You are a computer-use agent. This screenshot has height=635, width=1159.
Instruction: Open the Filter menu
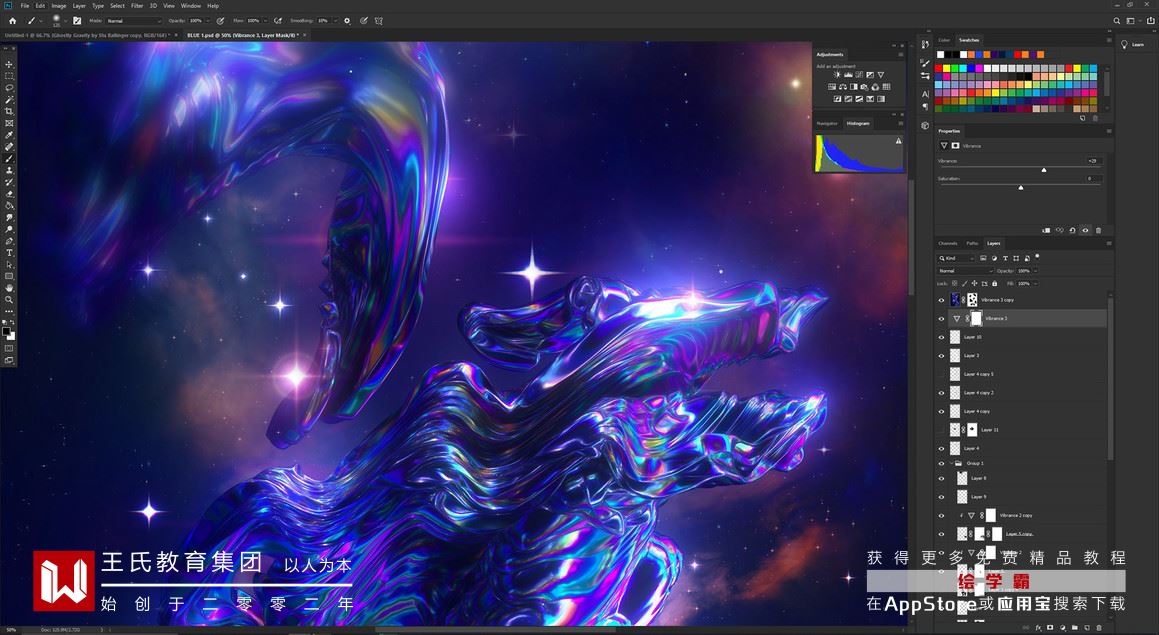(137, 5)
